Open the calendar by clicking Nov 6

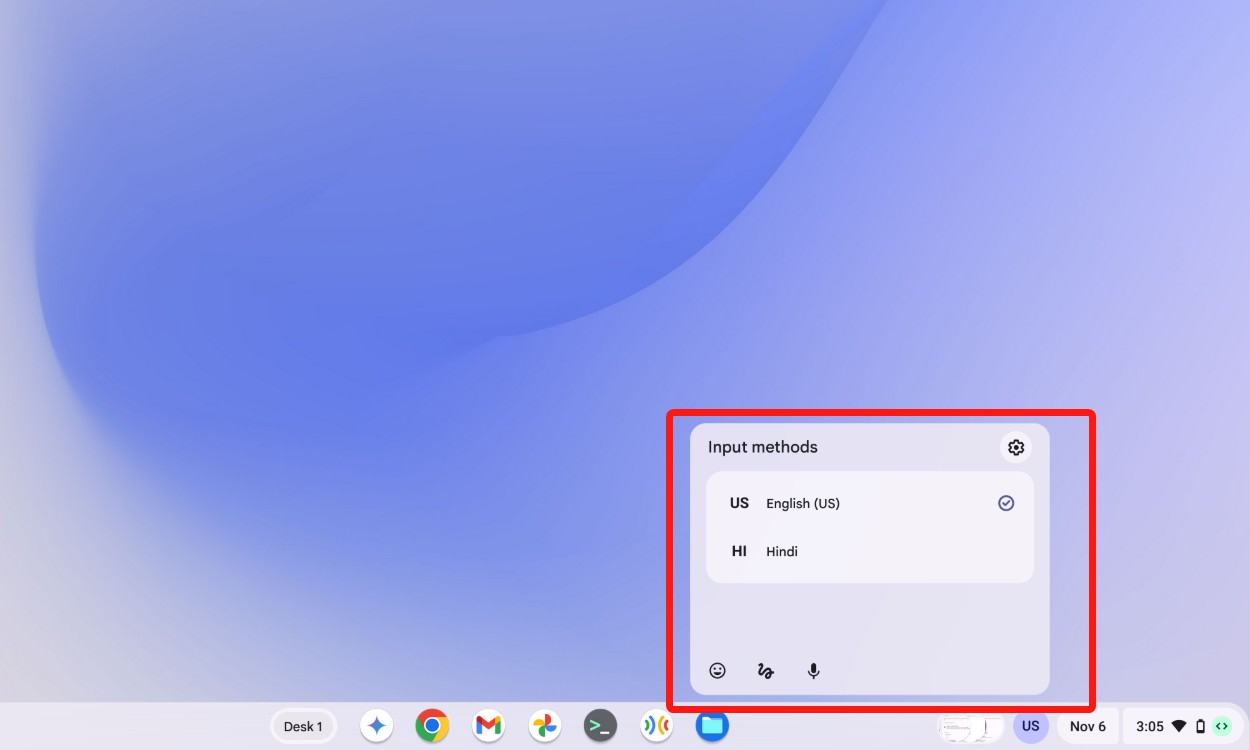click(1087, 726)
